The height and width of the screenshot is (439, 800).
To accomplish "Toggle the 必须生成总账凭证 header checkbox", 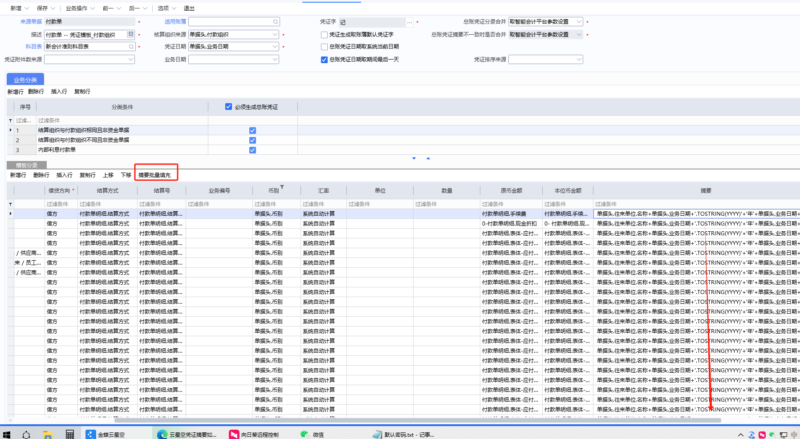I will 229,106.
